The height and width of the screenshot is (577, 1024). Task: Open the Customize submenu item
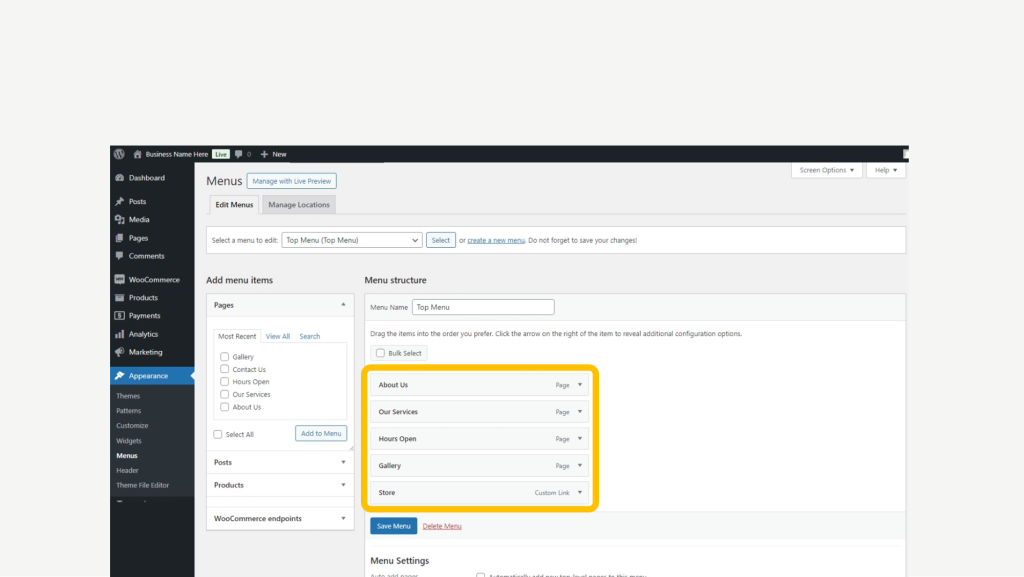[x=132, y=426]
